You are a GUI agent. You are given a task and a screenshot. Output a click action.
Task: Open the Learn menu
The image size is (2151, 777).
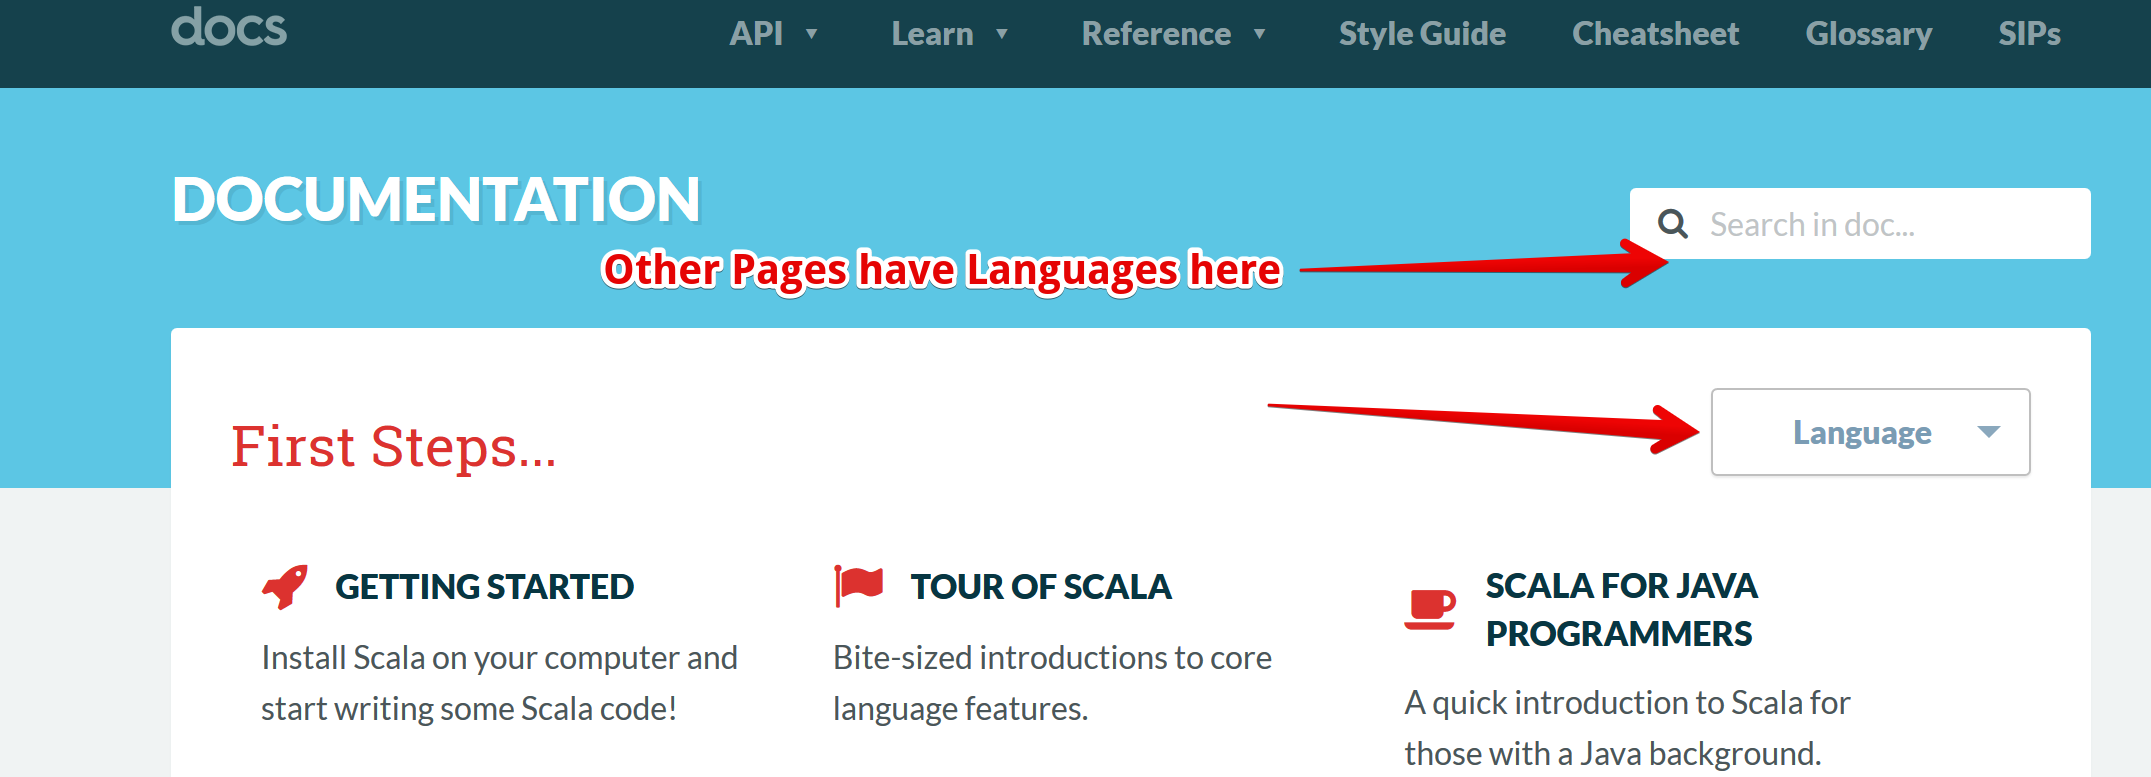click(932, 34)
